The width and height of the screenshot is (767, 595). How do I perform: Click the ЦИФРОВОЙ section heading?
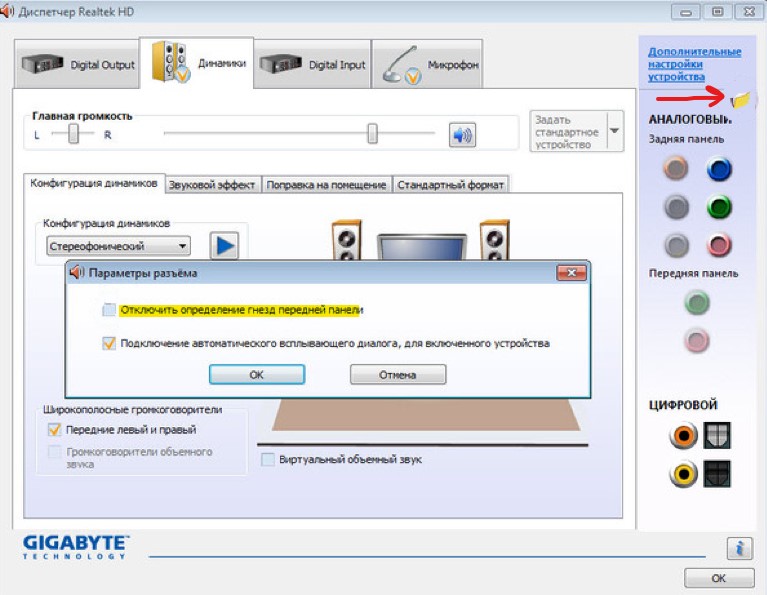pyautogui.click(x=683, y=405)
